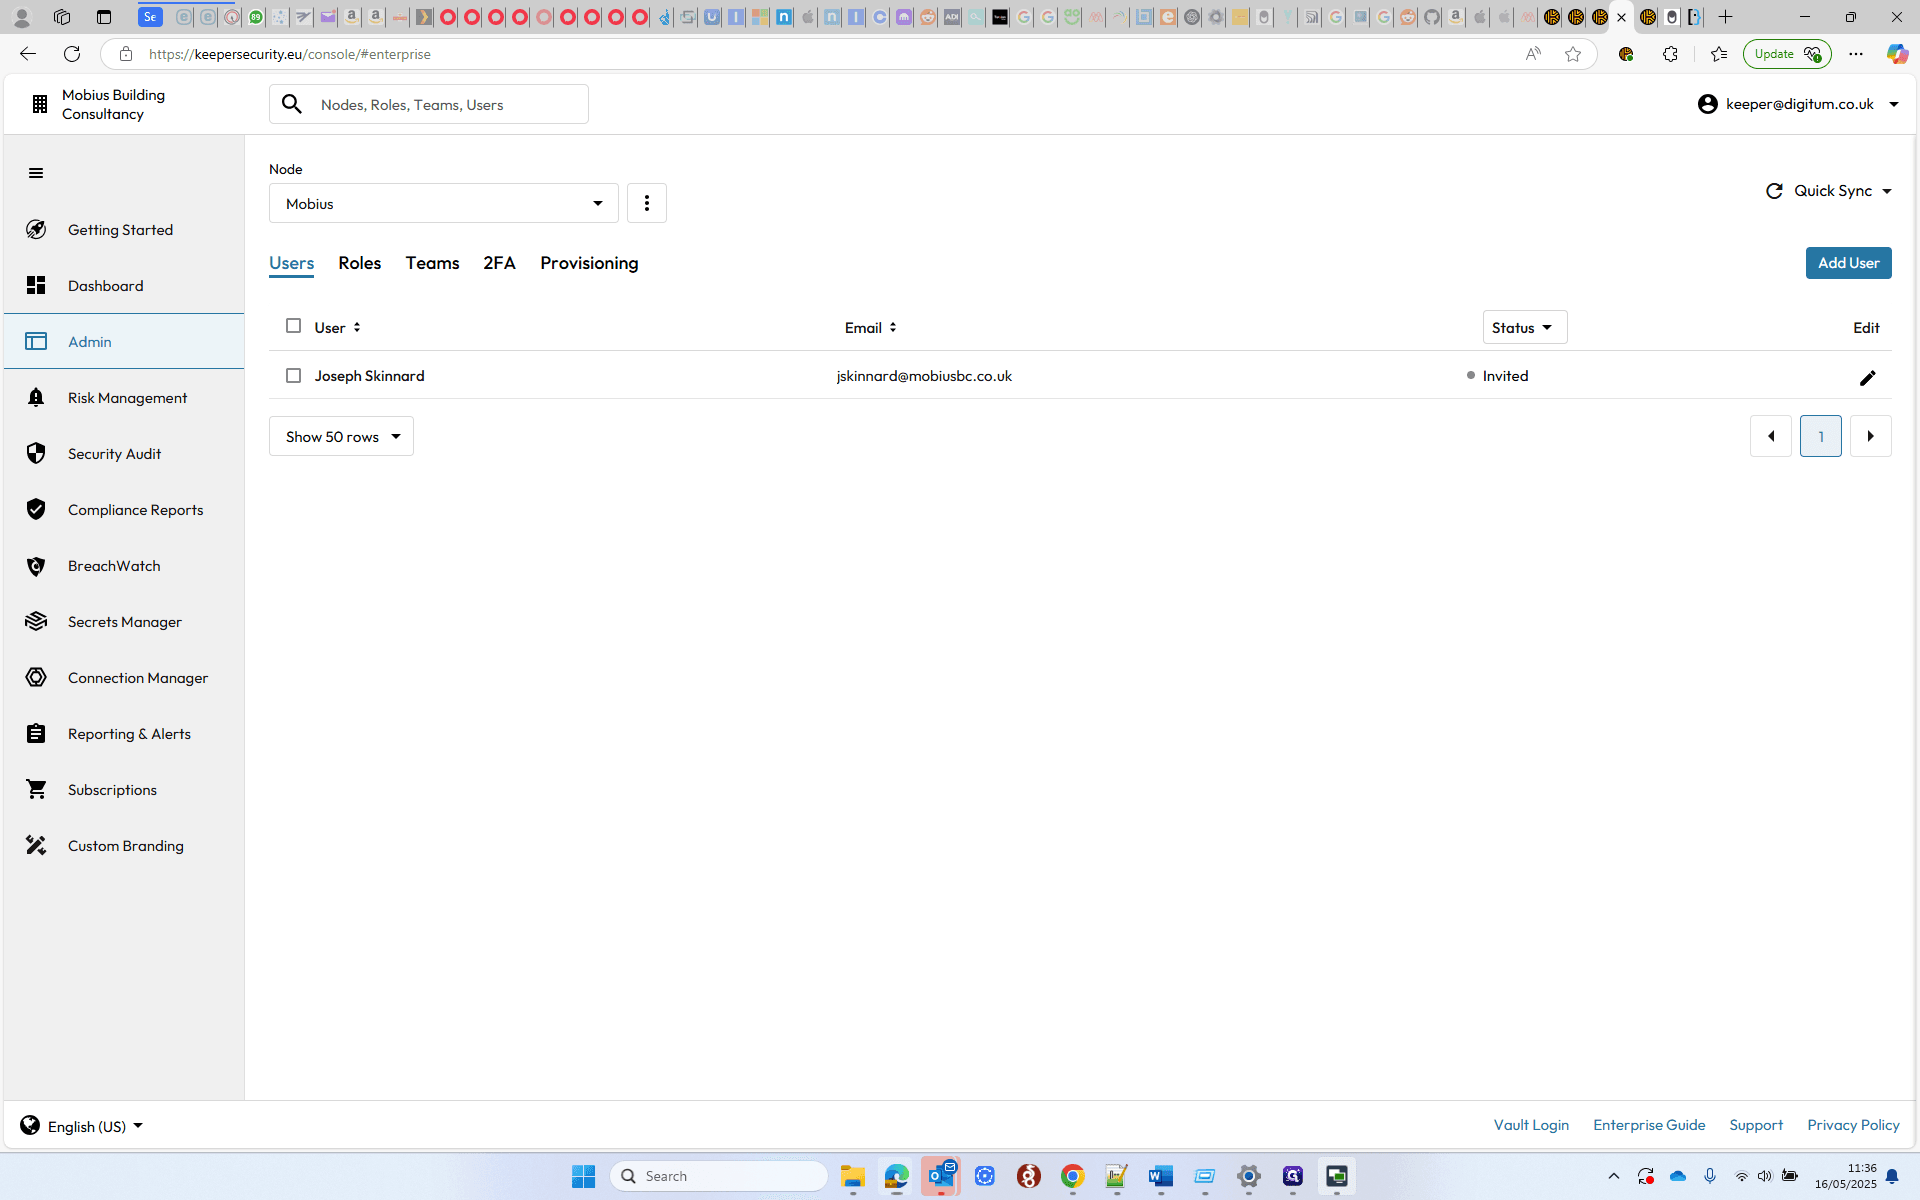
Task: Open the Status filter dropdown
Action: click(x=1525, y=327)
